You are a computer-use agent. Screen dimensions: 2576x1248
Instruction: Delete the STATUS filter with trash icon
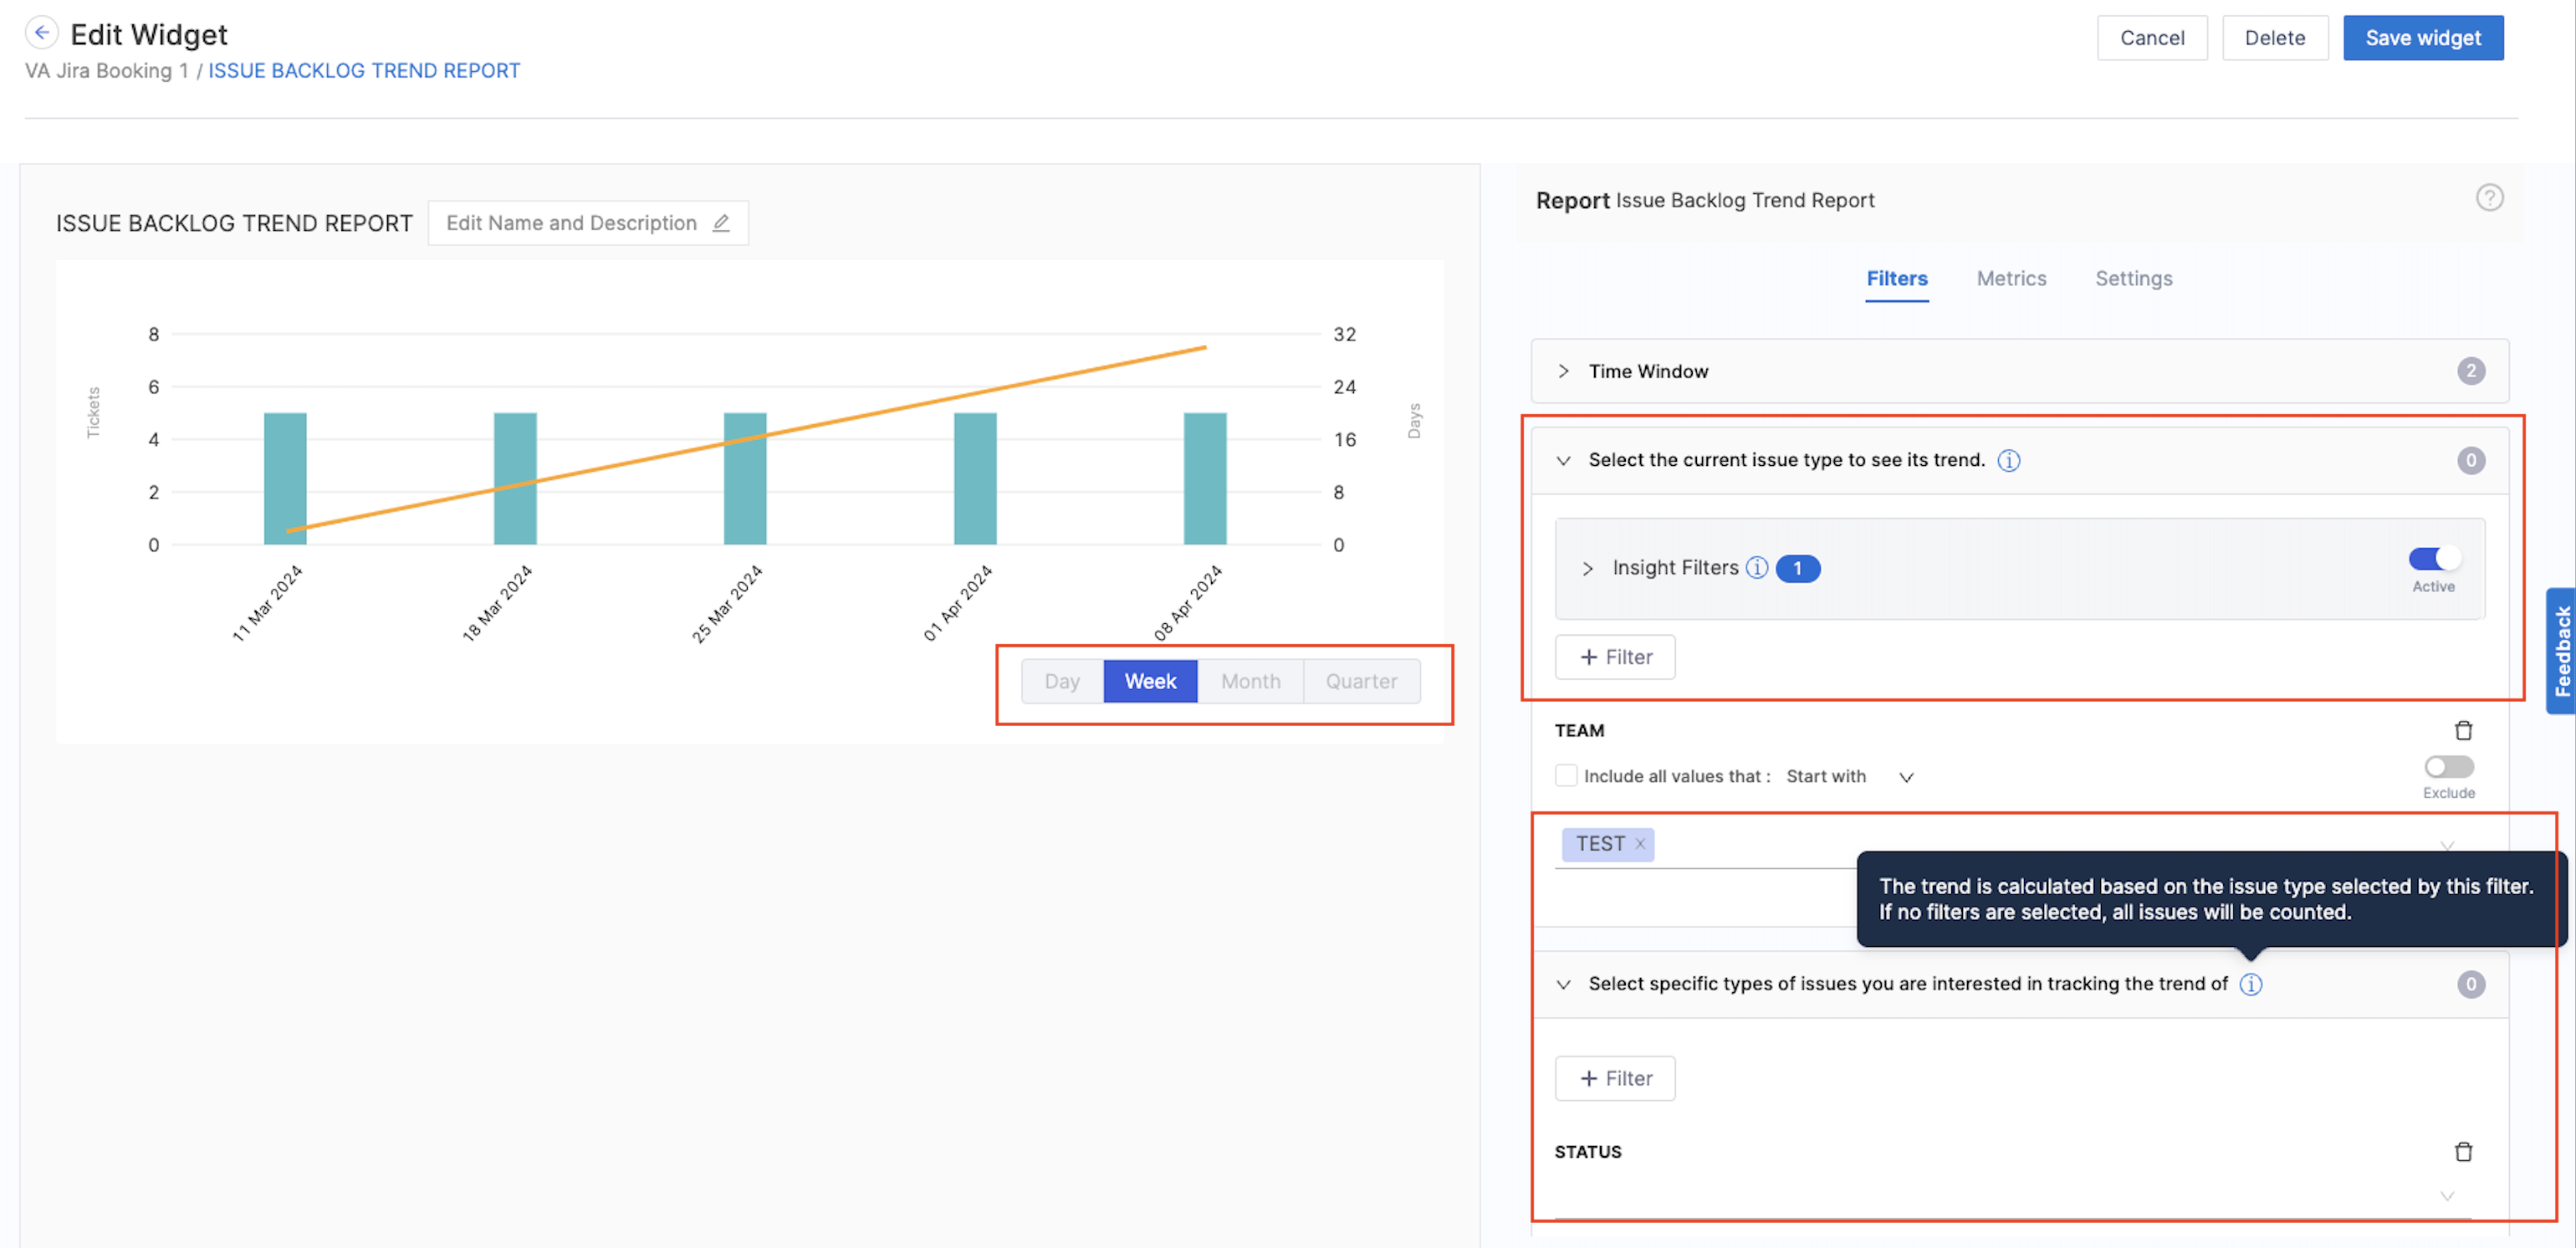click(x=2463, y=1152)
